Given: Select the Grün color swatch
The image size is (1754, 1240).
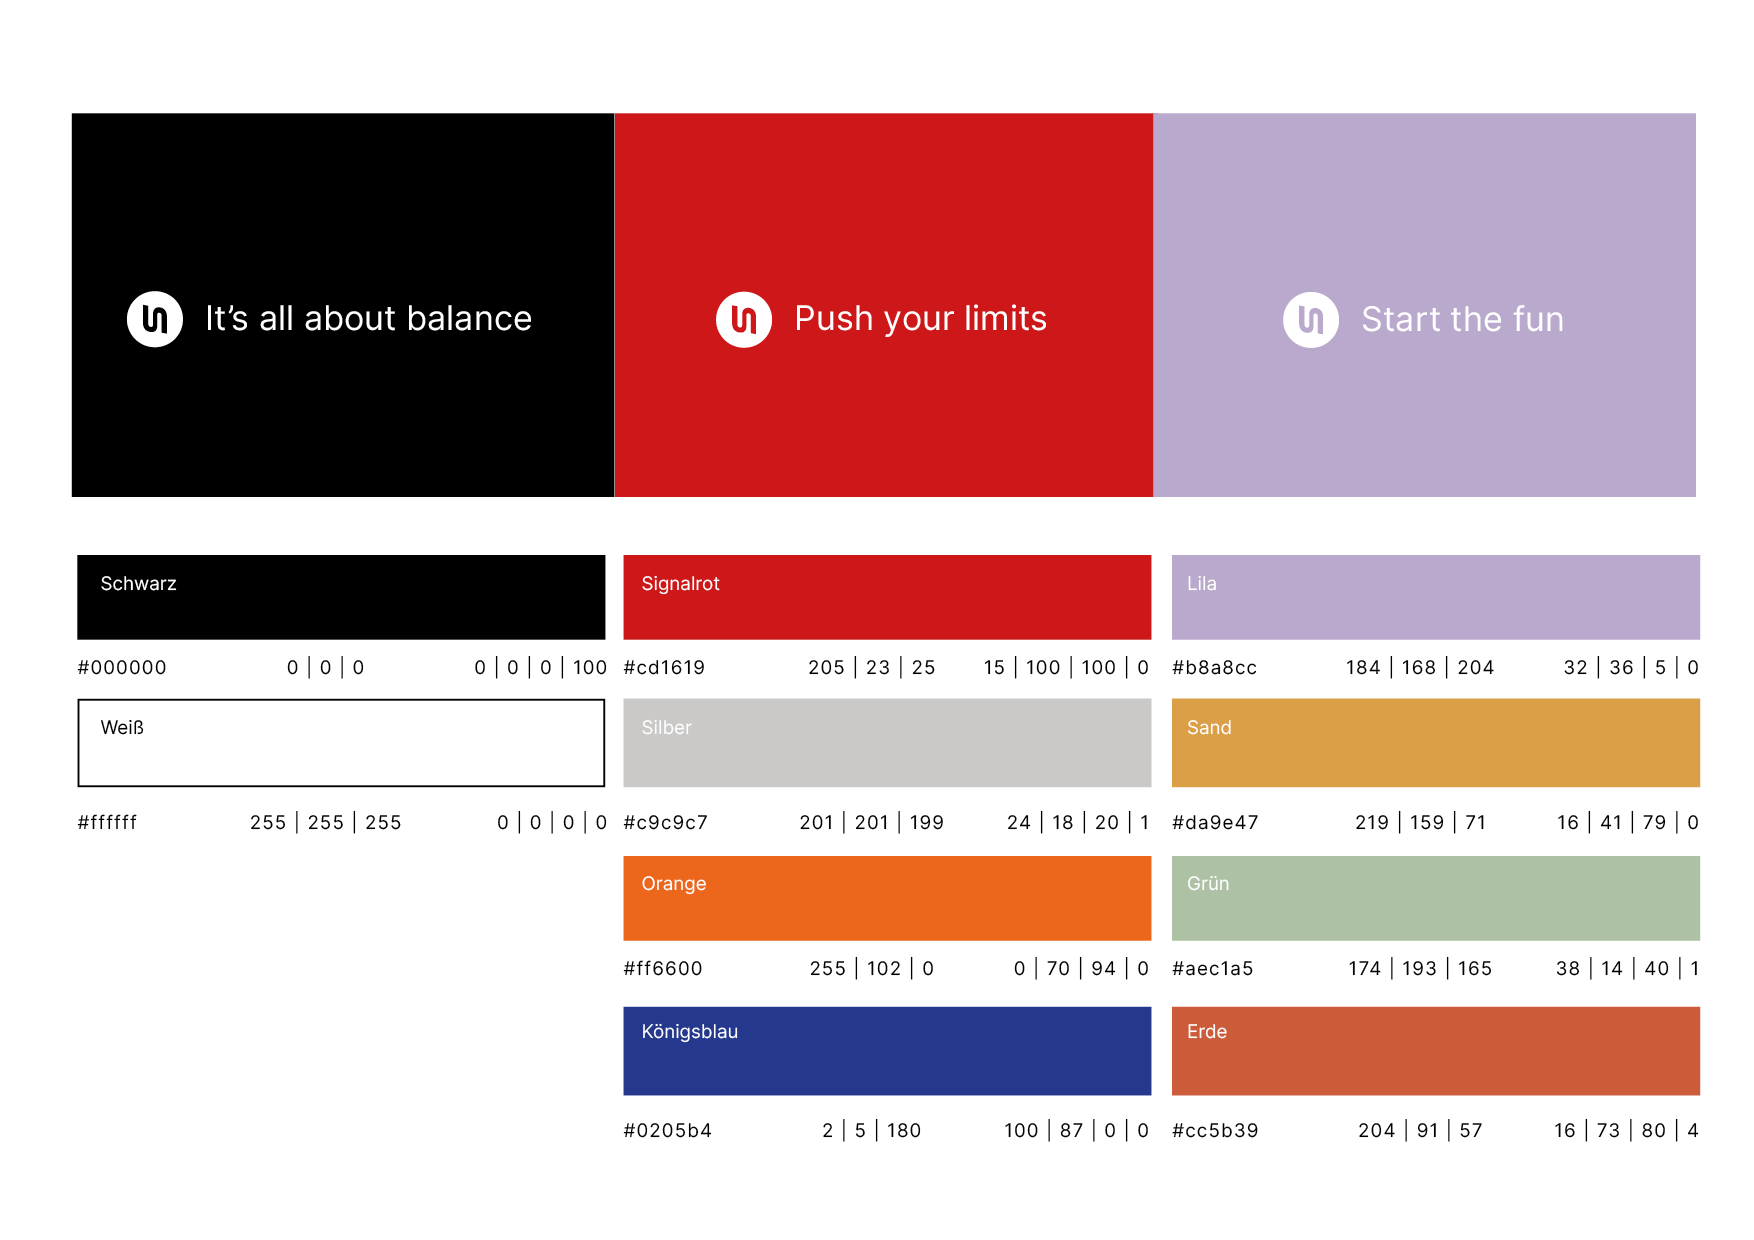Looking at the screenshot, I should 1435,898.
